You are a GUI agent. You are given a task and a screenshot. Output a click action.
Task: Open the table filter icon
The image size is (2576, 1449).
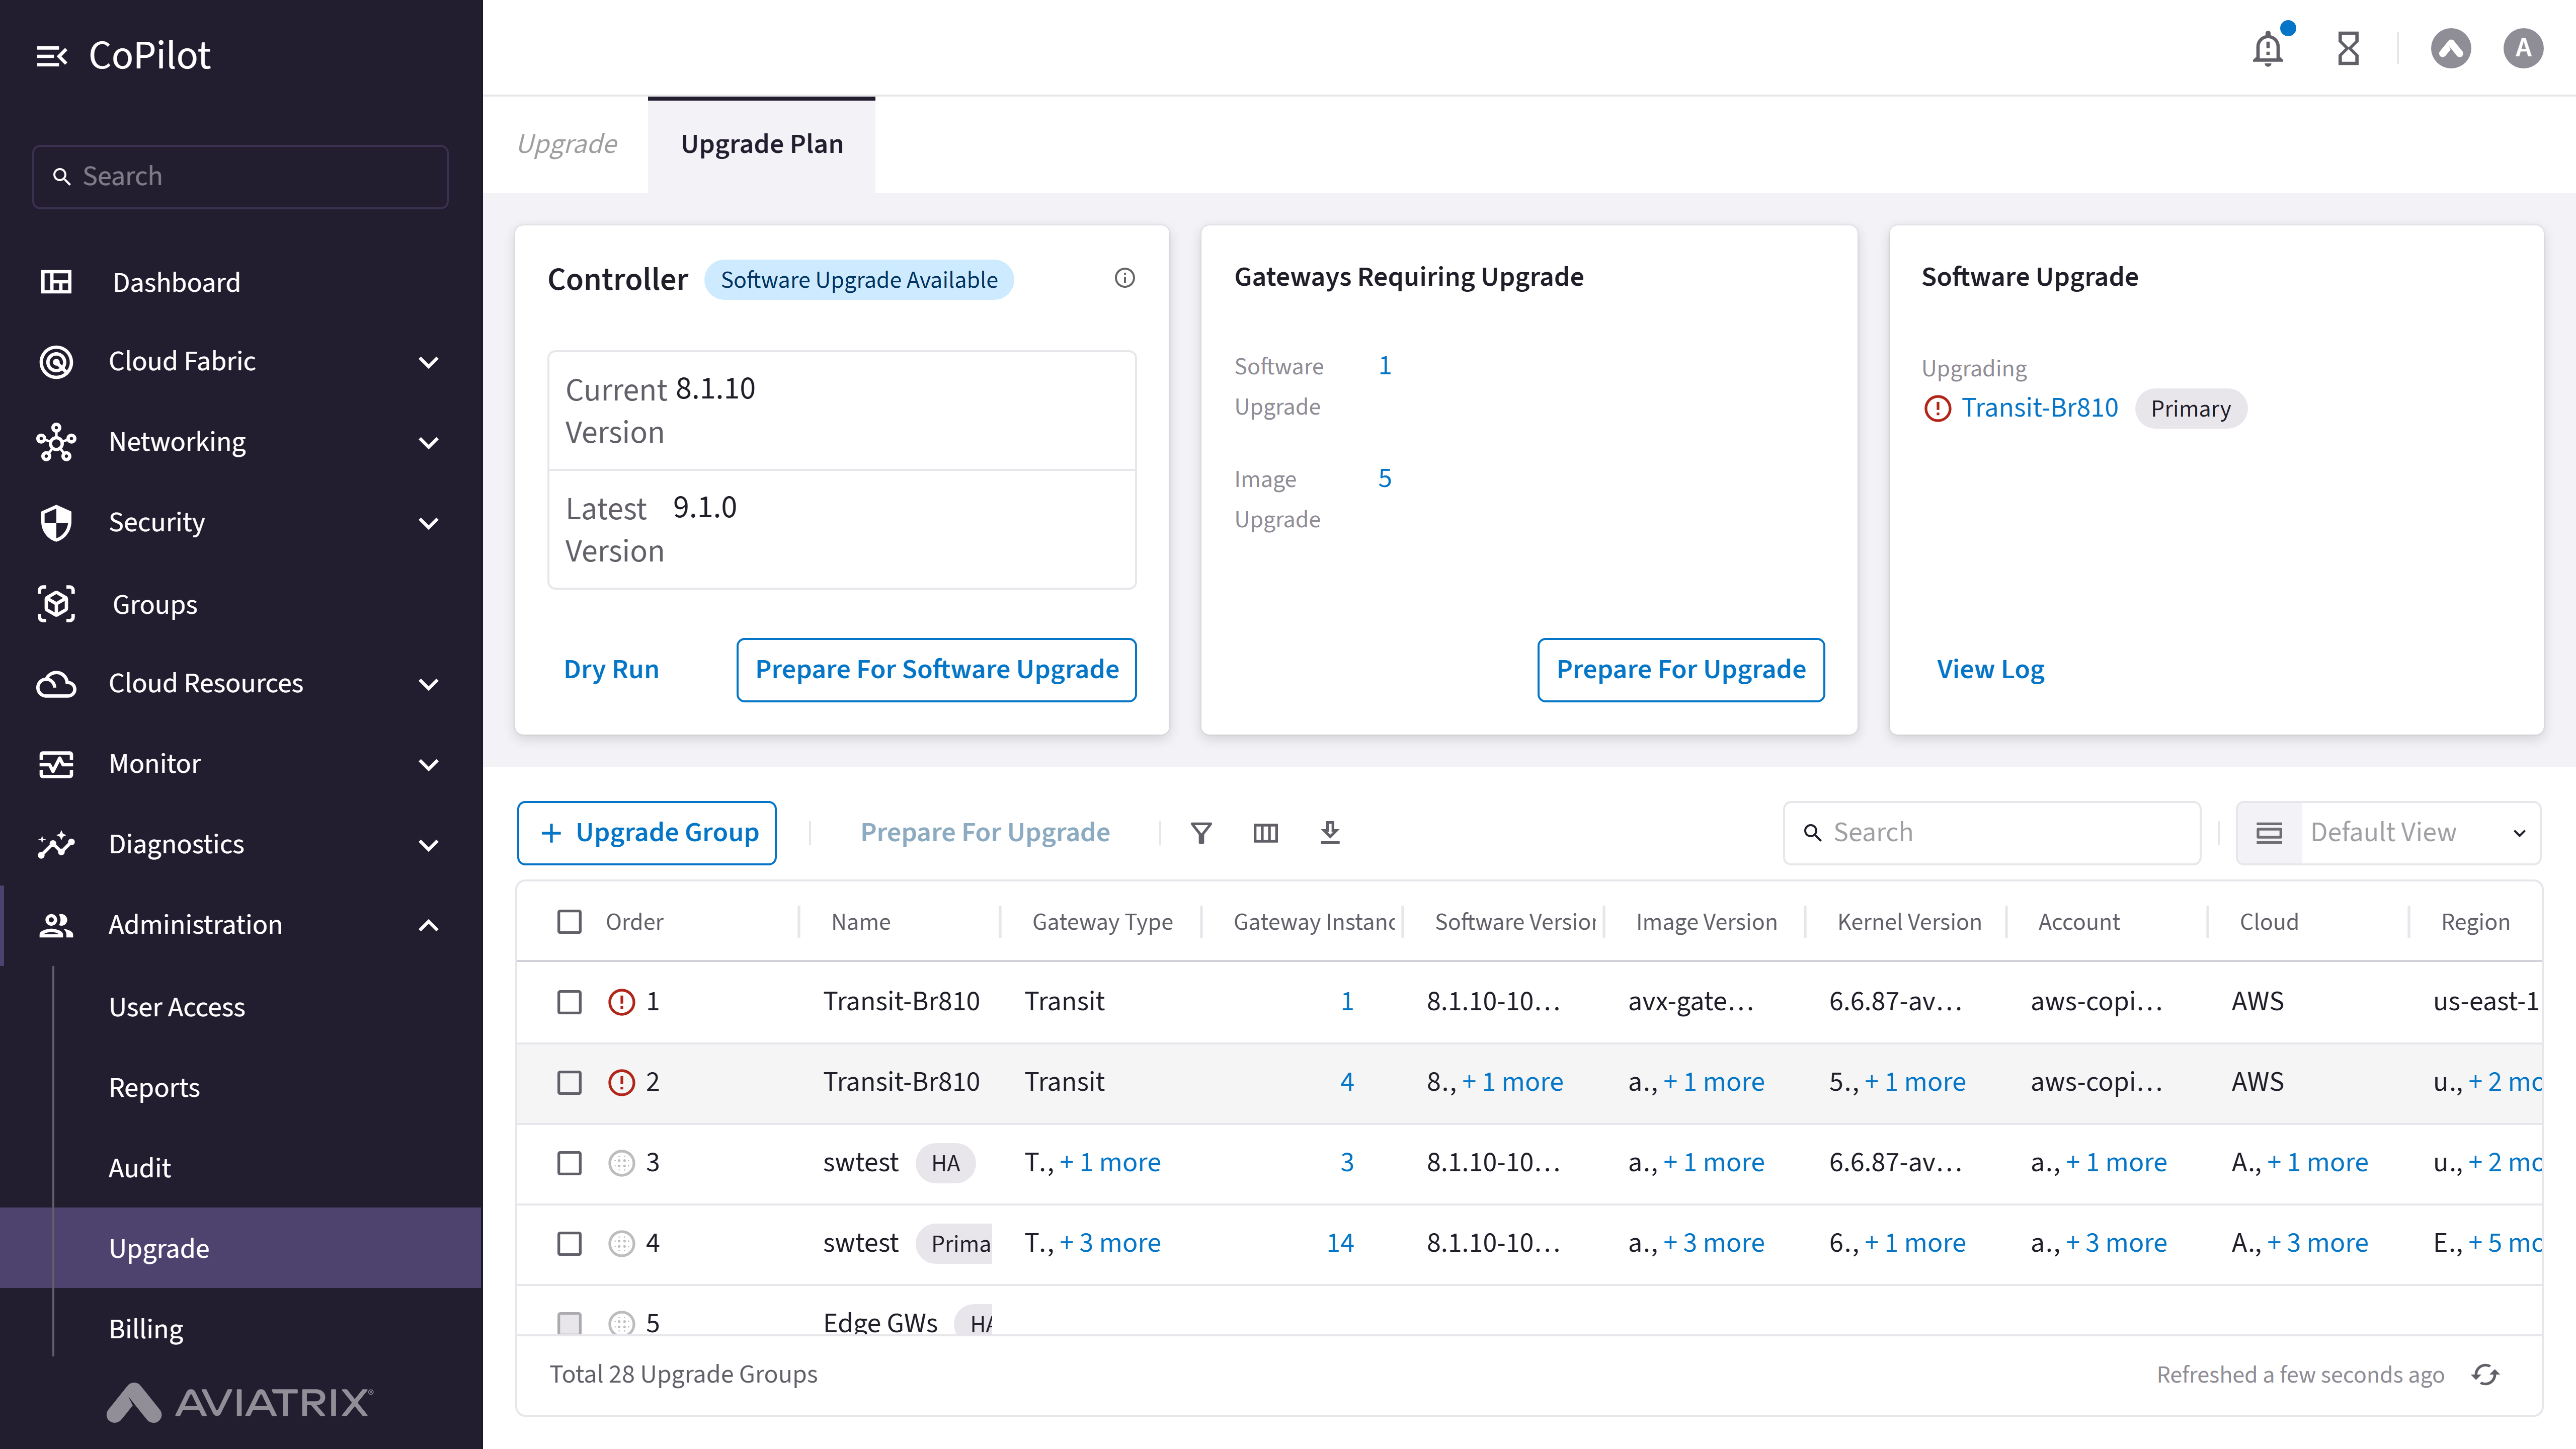pos(1201,832)
